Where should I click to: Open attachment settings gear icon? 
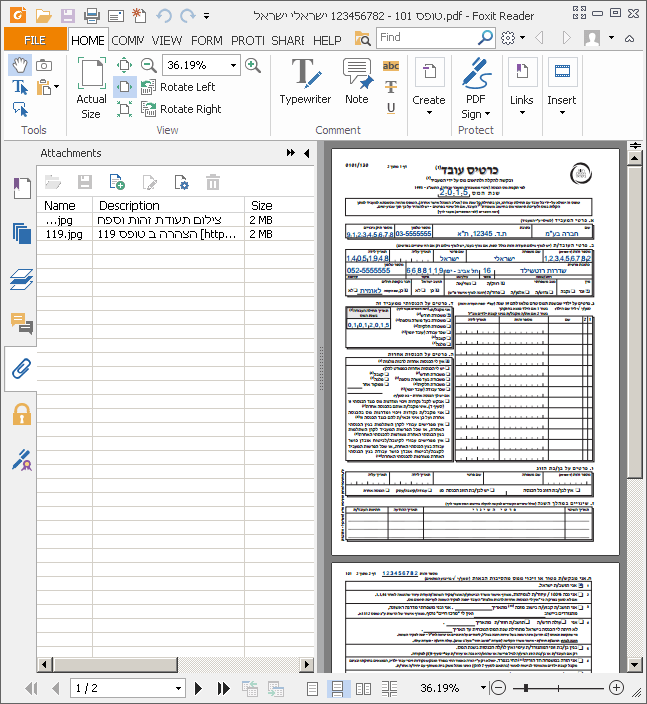[181, 182]
